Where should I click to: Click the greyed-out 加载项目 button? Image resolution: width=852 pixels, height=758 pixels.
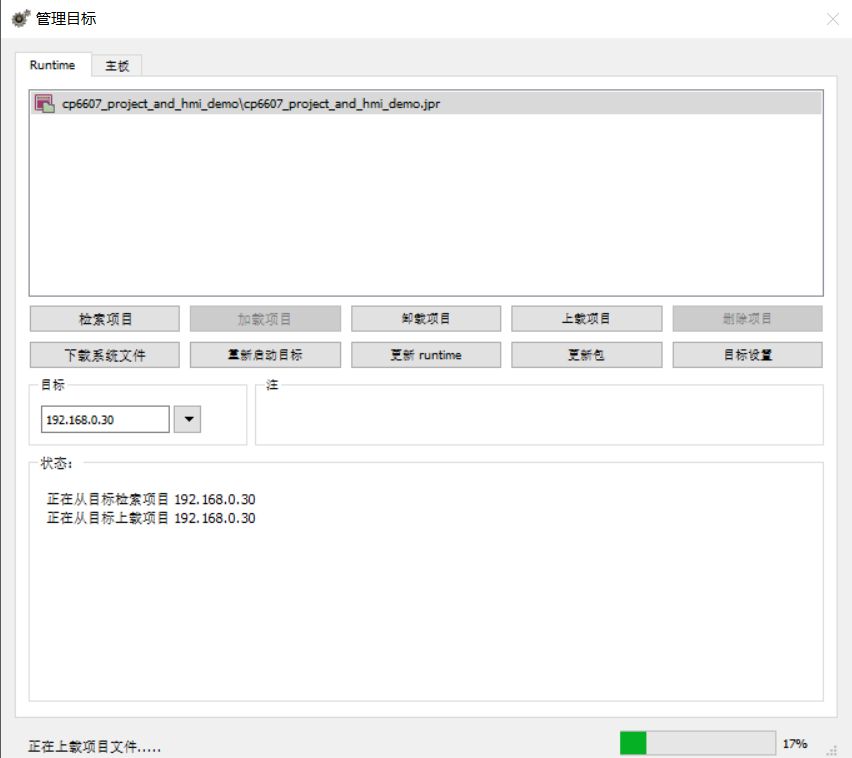pos(265,319)
